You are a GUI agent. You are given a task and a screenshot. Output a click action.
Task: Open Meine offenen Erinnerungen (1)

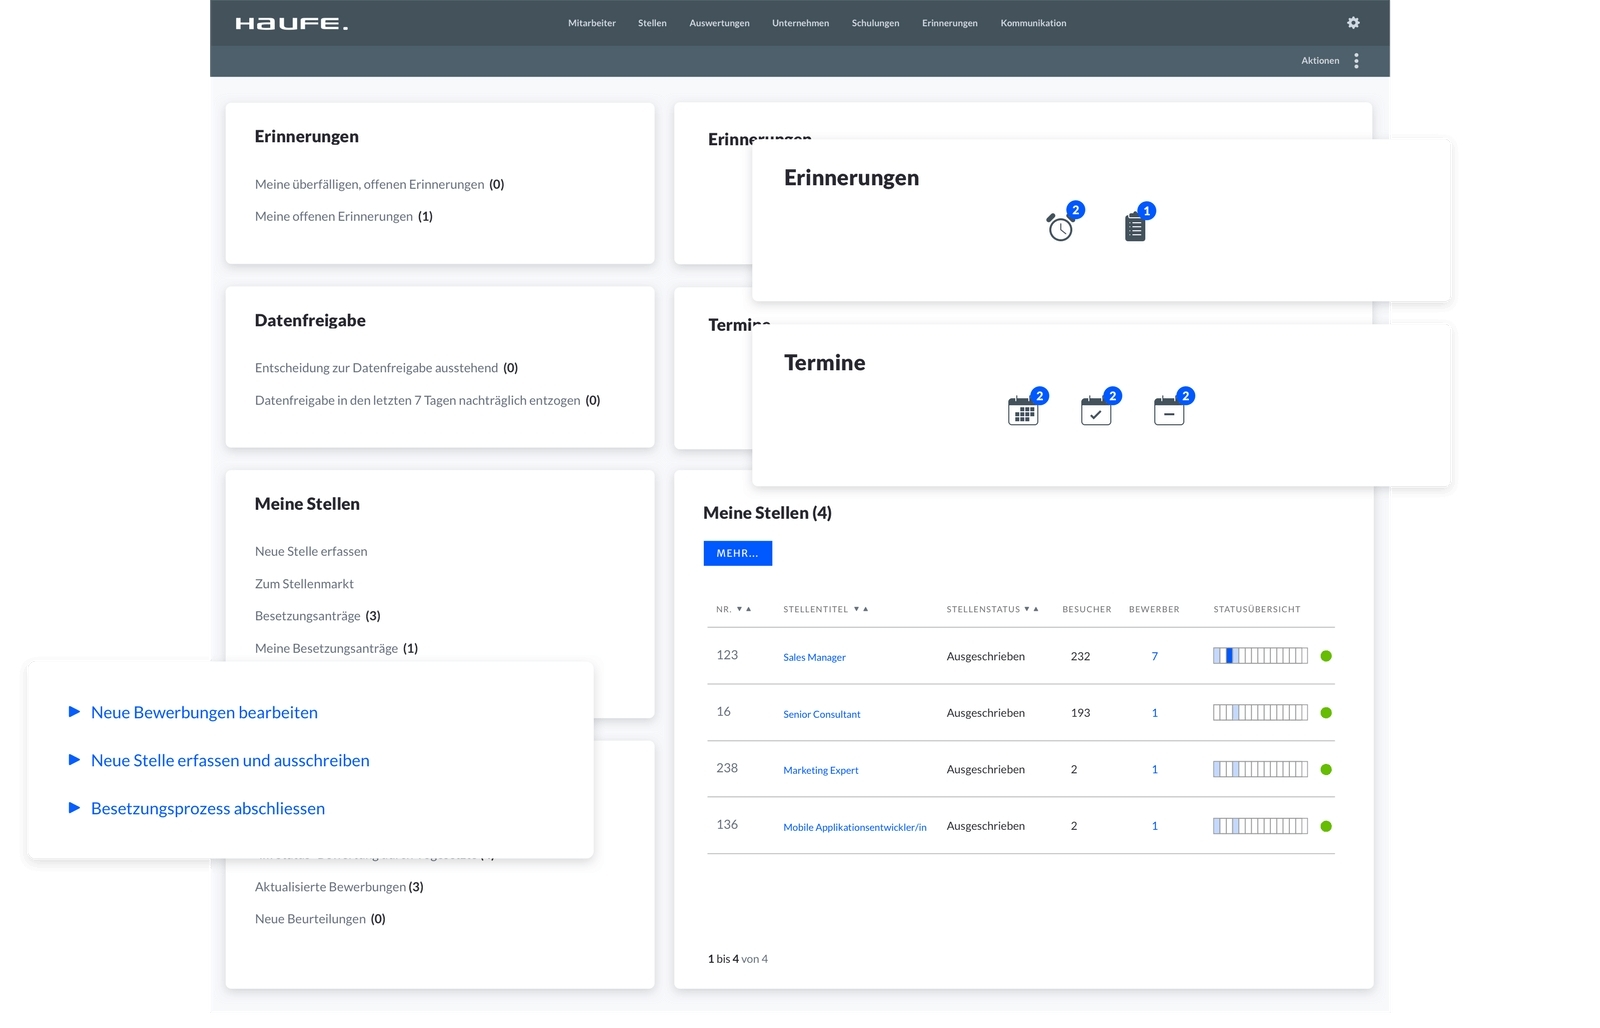point(344,216)
